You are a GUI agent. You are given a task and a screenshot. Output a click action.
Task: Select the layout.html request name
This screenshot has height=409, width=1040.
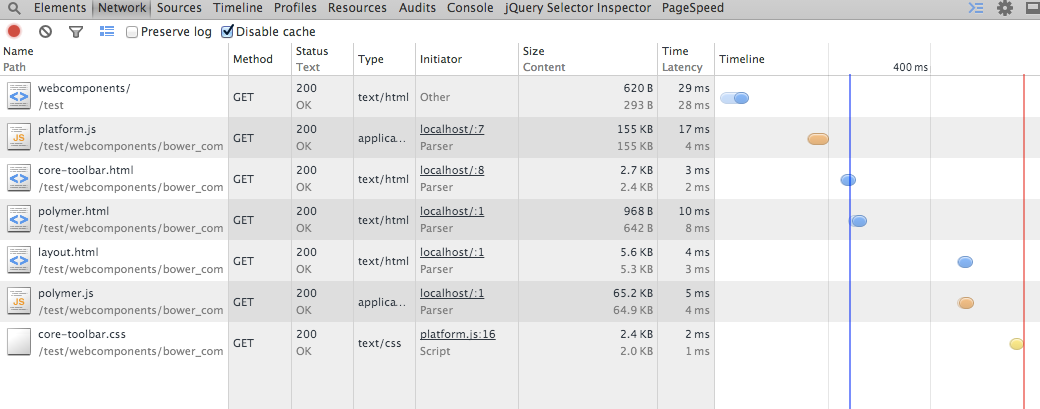68,253
